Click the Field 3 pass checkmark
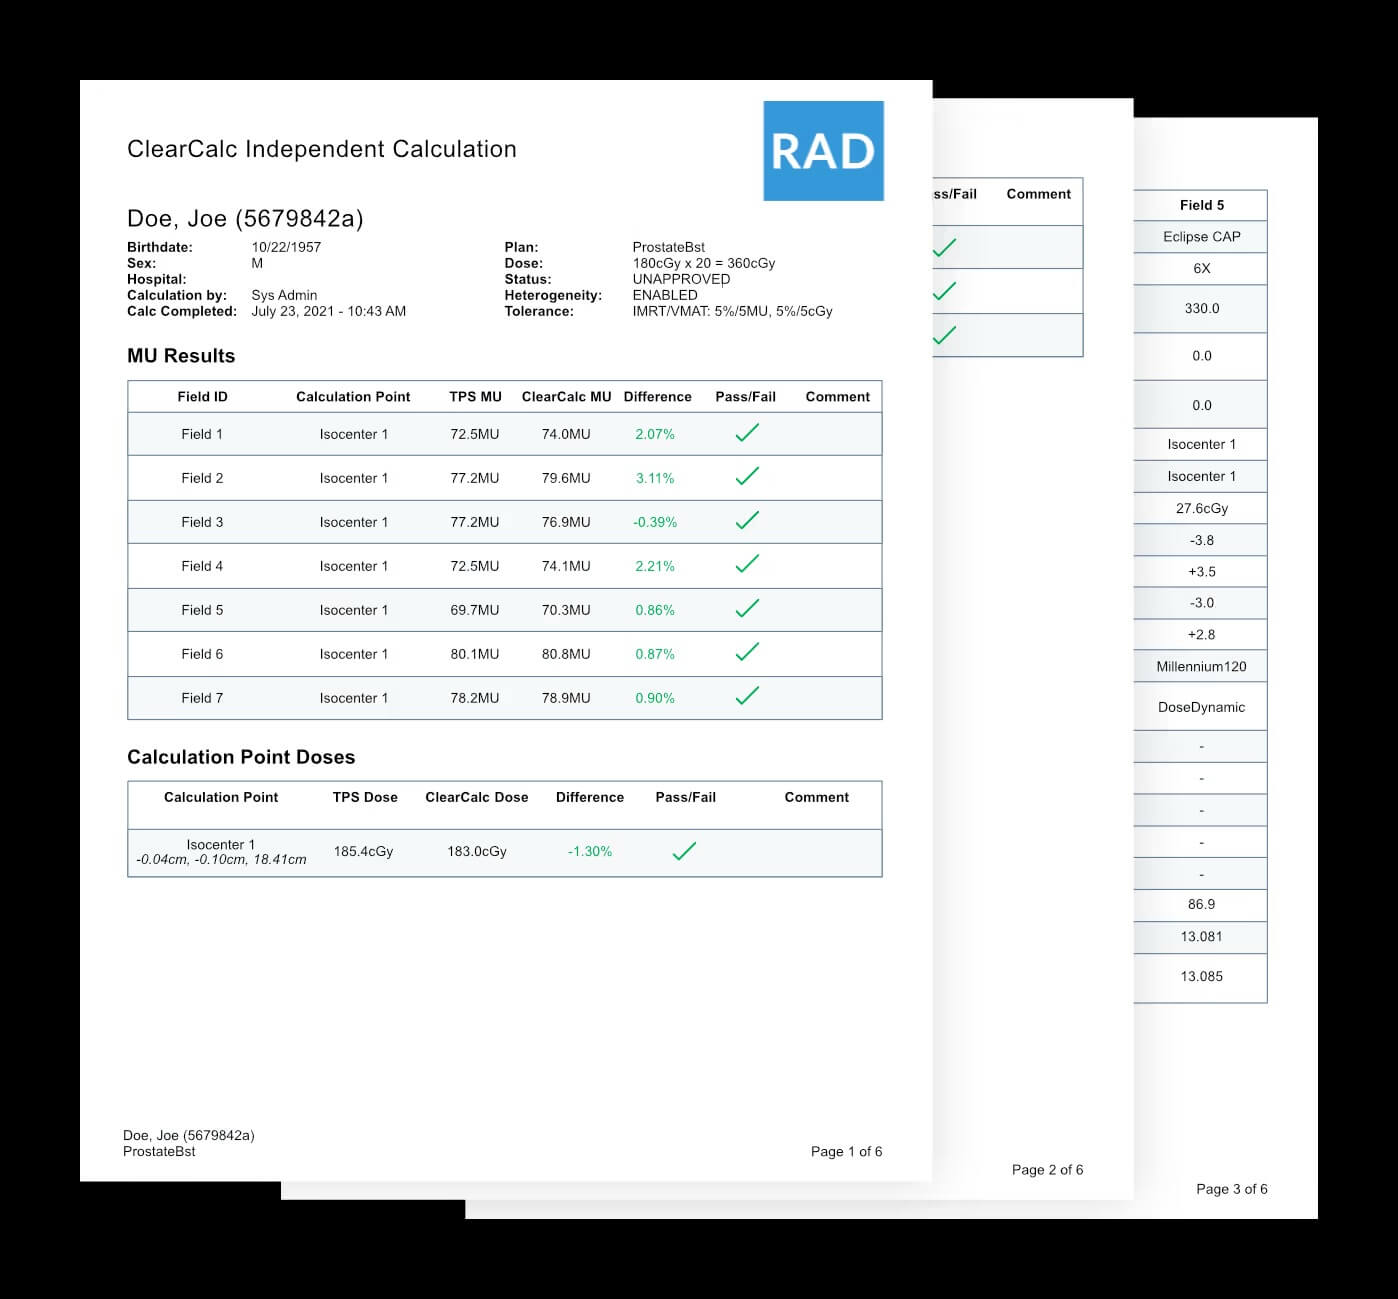This screenshot has width=1398, height=1299. point(747,521)
